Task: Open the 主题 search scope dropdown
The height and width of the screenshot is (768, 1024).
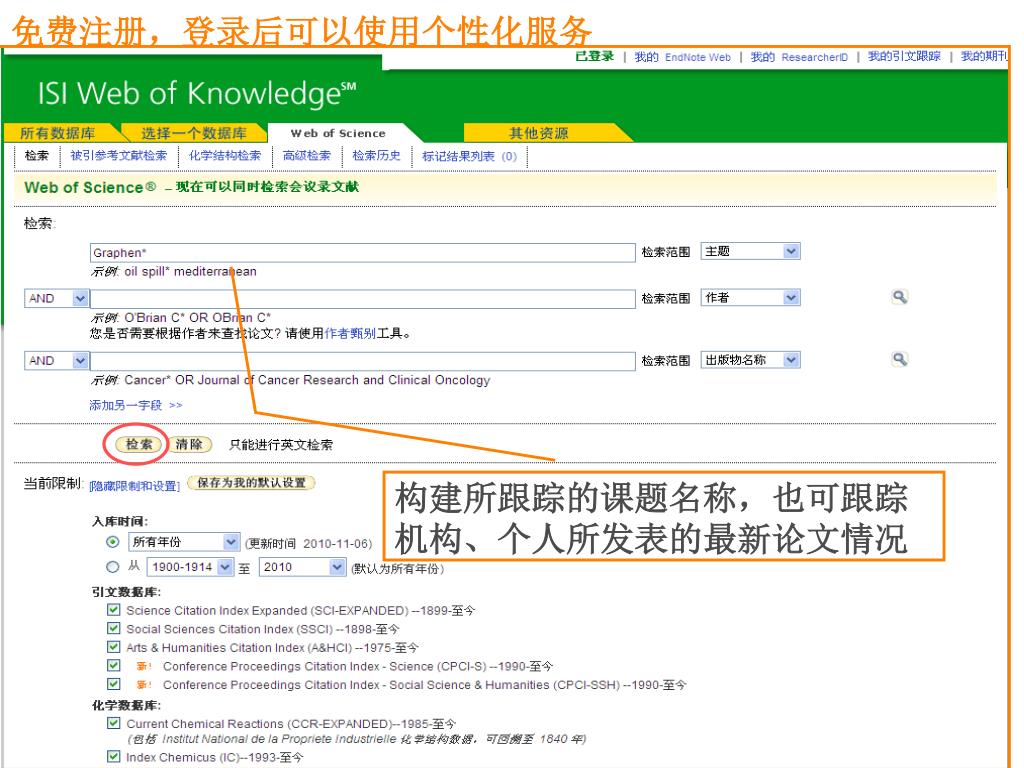Action: (x=752, y=252)
